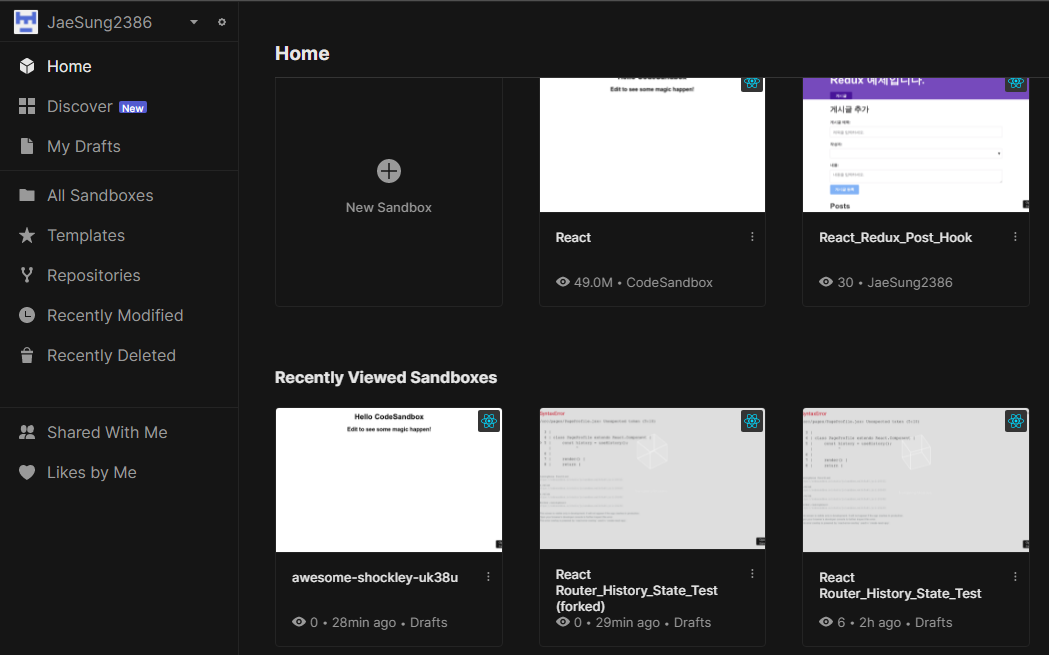Image resolution: width=1049 pixels, height=661 pixels.
Task: Click the React icon badge on React template
Action: pyautogui.click(x=752, y=84)
